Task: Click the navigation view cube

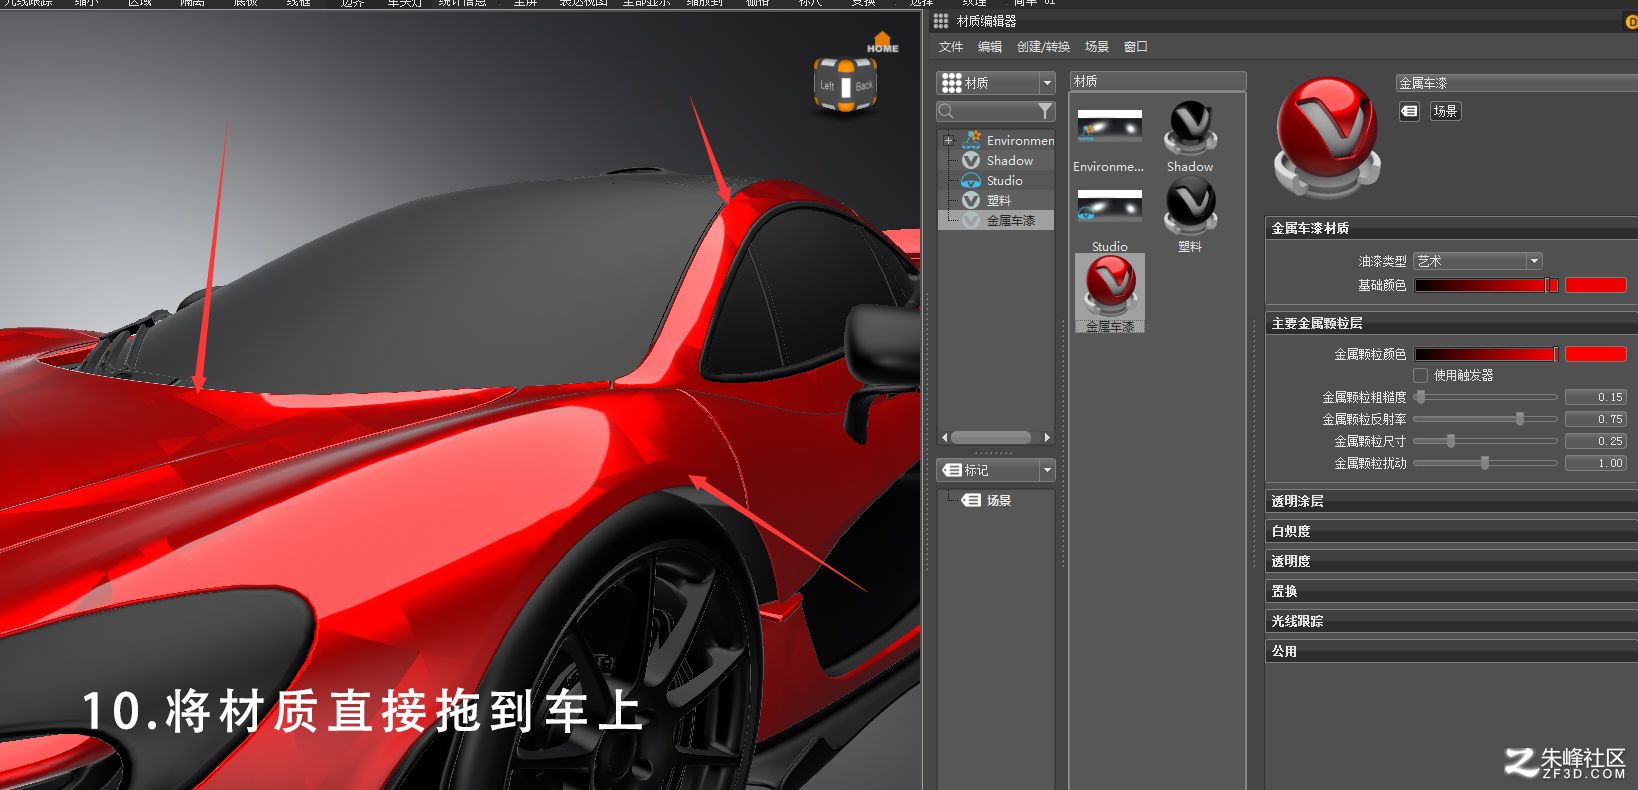Action: tap(846, 86)
